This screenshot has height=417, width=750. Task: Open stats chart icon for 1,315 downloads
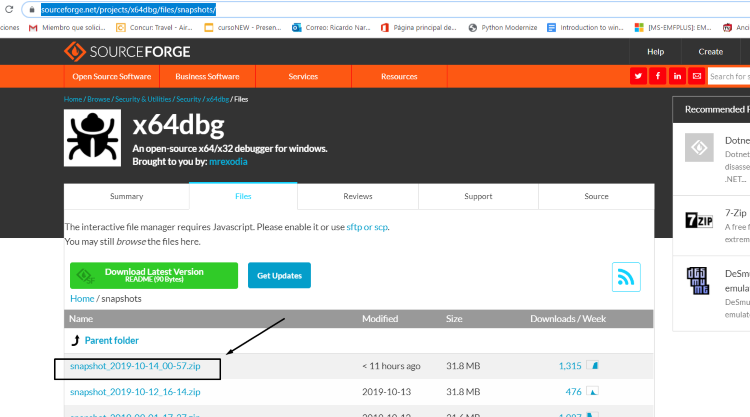pos(593,366)
